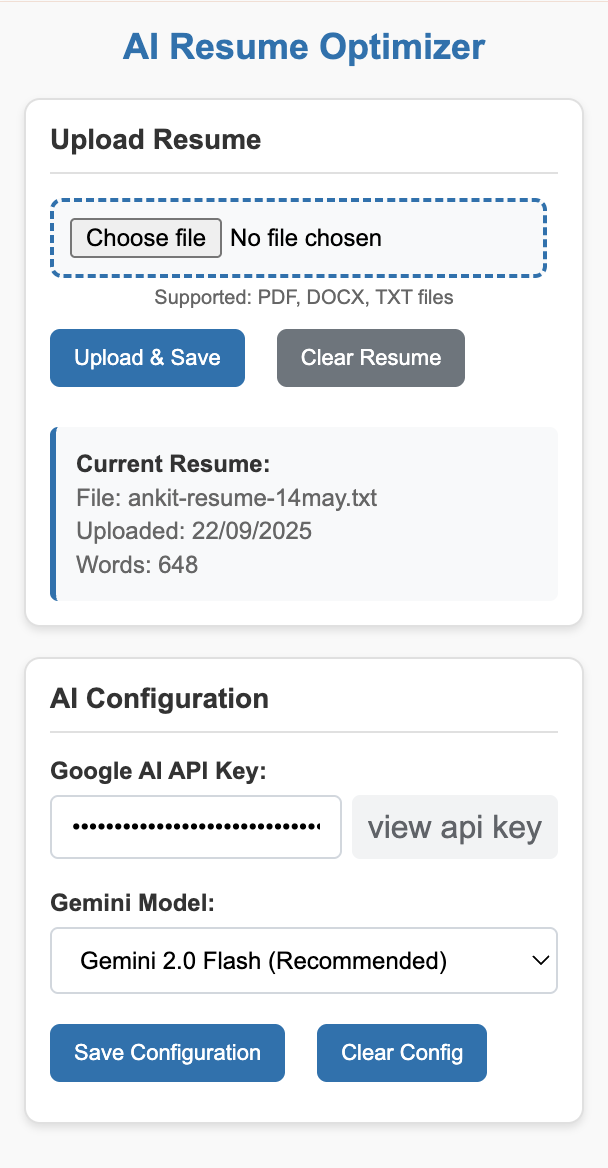Click the Gemini Model label
This screenshot has height=1168, width=608.
(132, 903)
